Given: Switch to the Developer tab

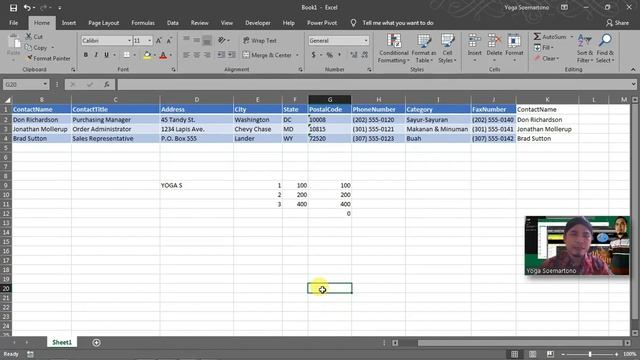Looking at the screenshot, I should click(258, 23).
